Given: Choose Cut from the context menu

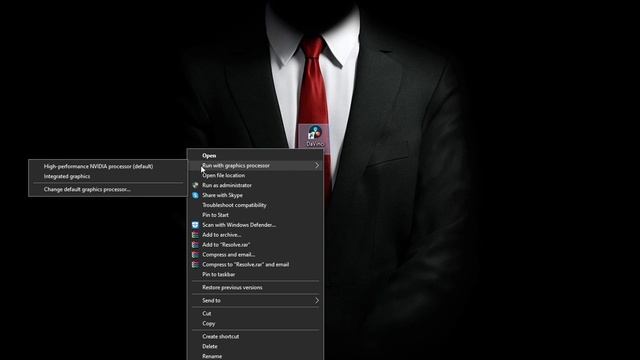Looking at the screenshot, I should click(256, 313).
